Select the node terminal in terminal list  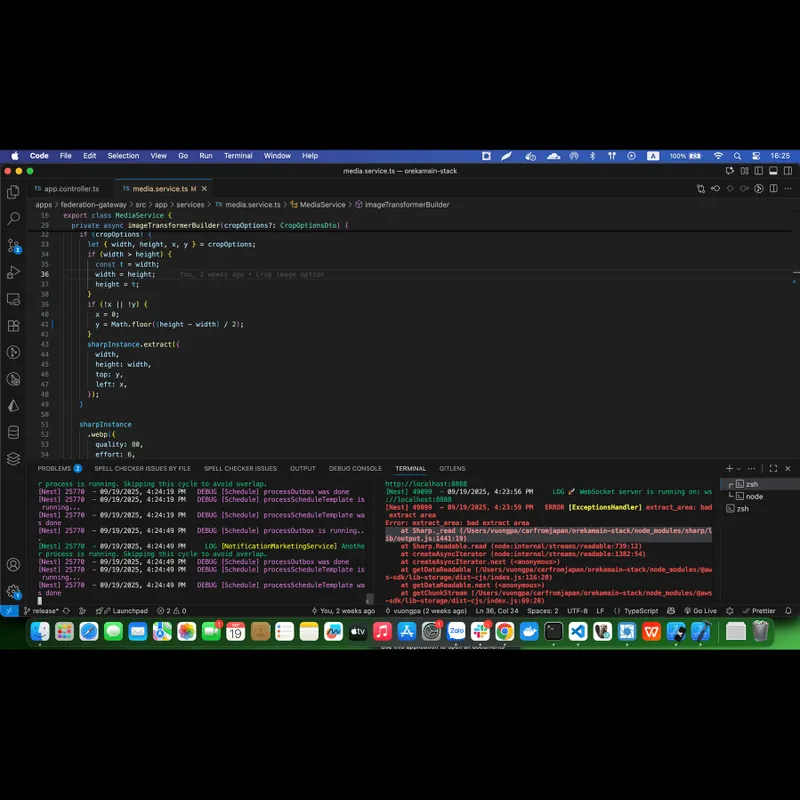(753, 496)
